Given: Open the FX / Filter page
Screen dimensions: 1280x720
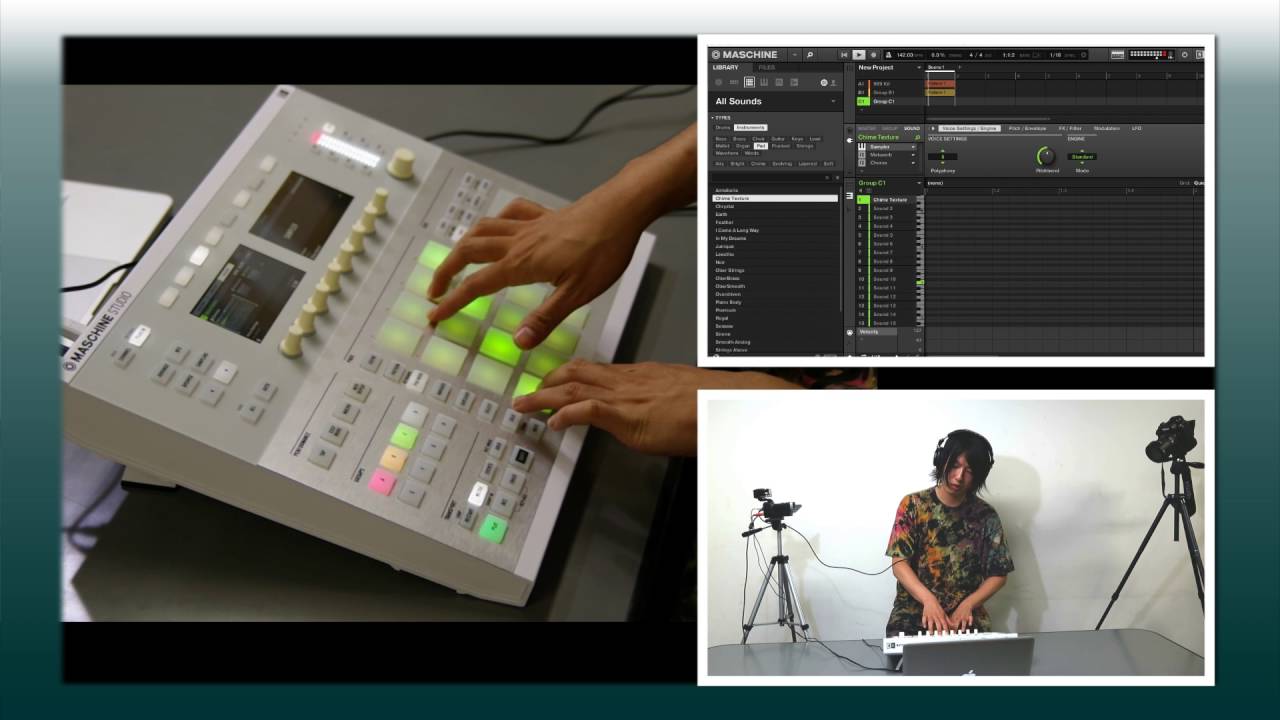Looking at the screenshot, I should pos(1070,128).
